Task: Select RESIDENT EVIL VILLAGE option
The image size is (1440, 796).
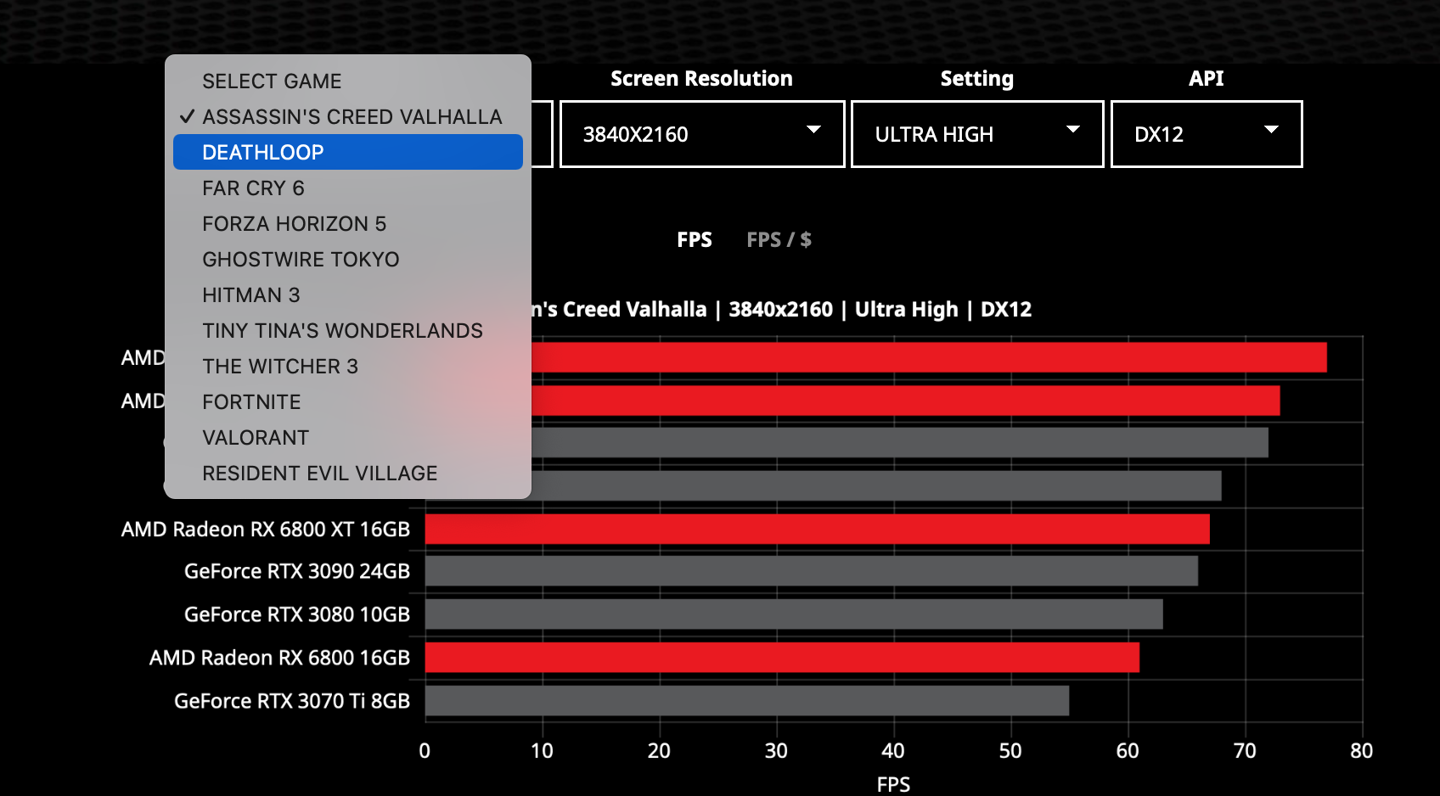Action: point(347,473)
